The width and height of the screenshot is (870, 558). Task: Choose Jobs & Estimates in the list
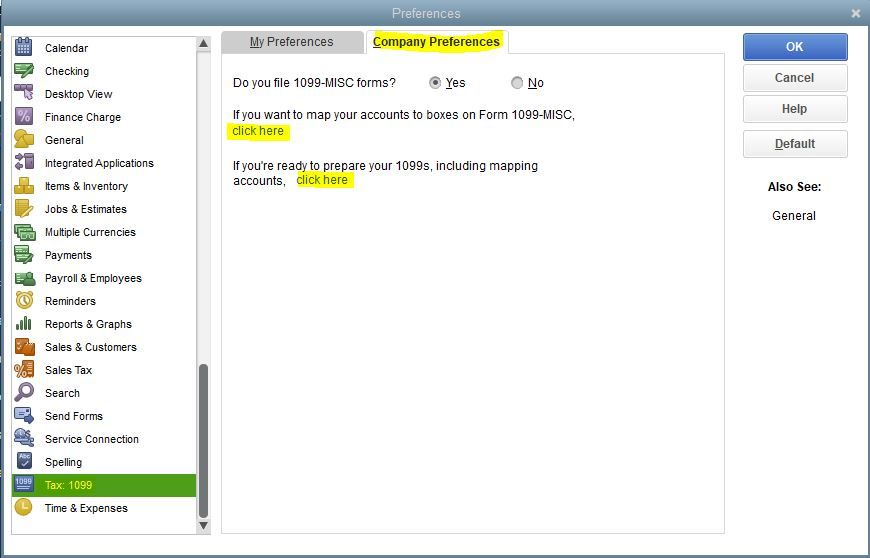point(104,209)
